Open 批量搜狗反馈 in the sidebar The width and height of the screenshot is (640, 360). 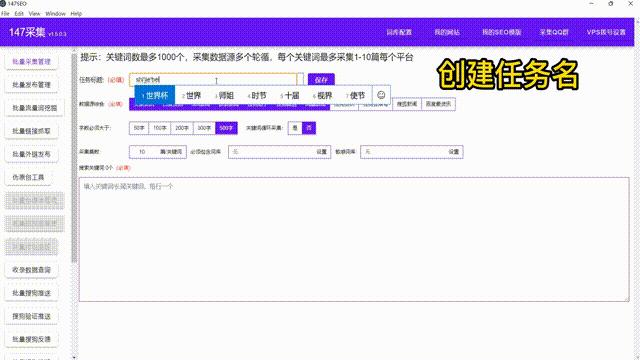coord(31,339)
